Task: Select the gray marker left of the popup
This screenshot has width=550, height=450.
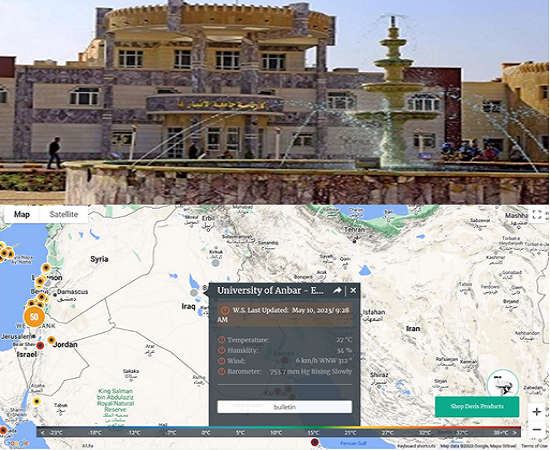Action: pos(194,293)
